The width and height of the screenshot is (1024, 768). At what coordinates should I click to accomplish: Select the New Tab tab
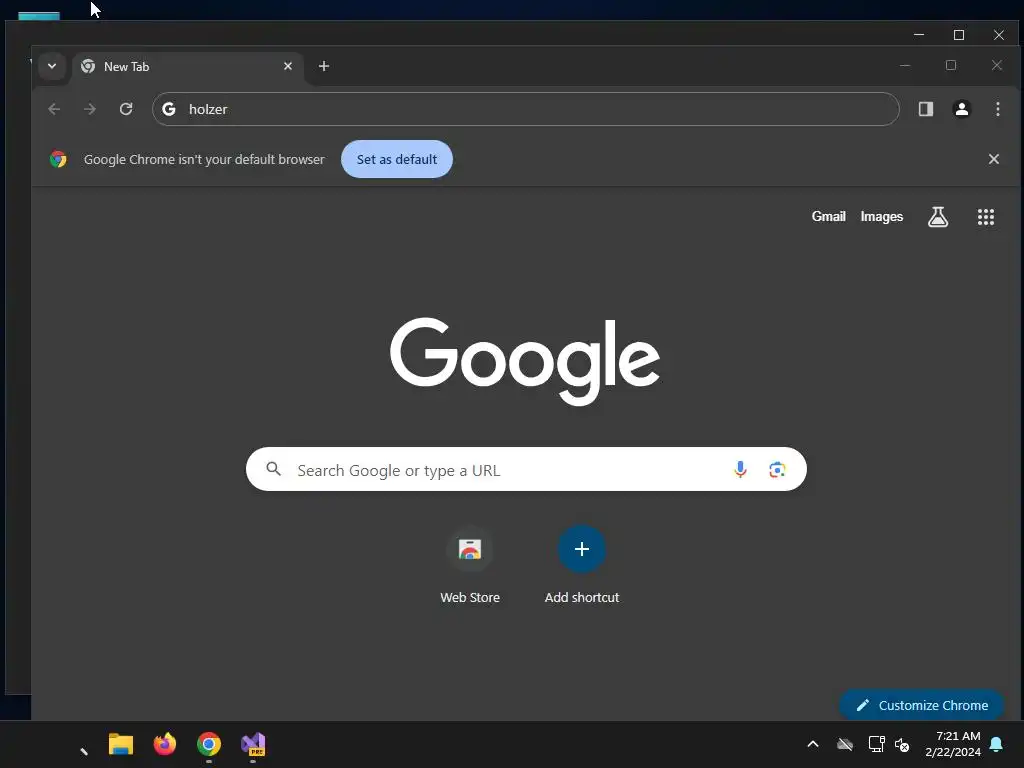click(x=187, y=67)
